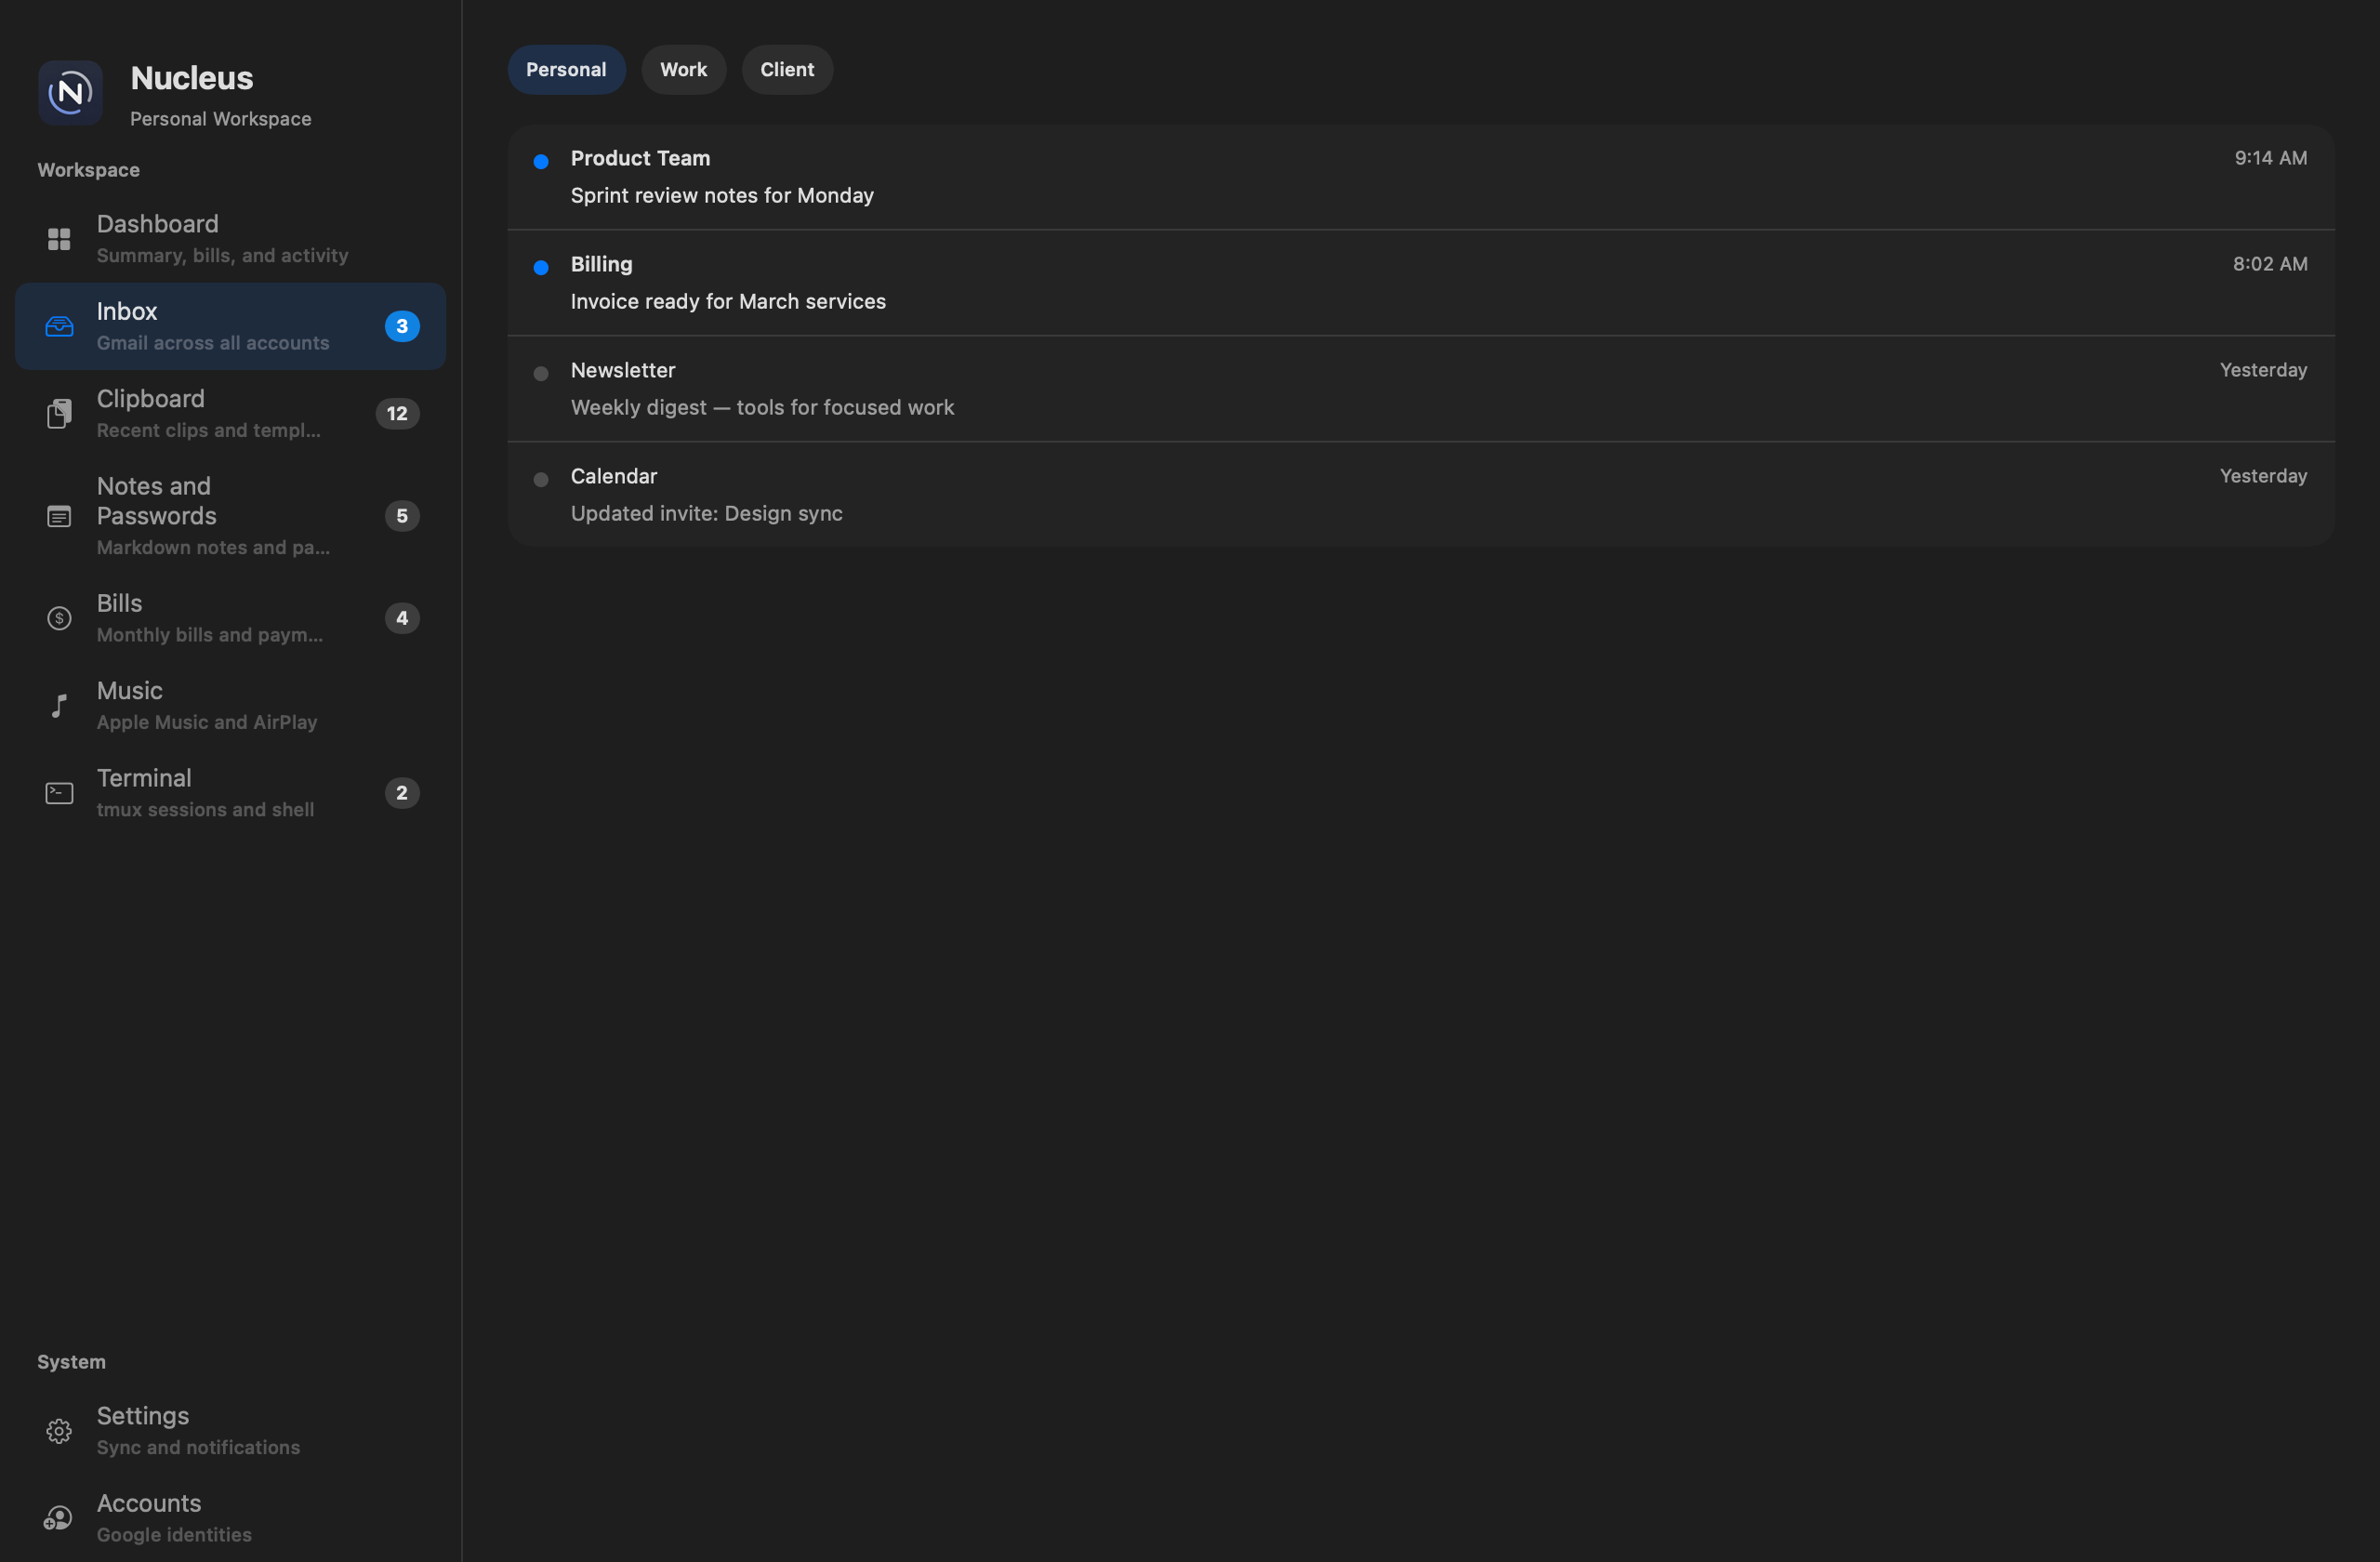
Task: Click the 9:14 AM timestamp
Action: (x=2271, y=158)
